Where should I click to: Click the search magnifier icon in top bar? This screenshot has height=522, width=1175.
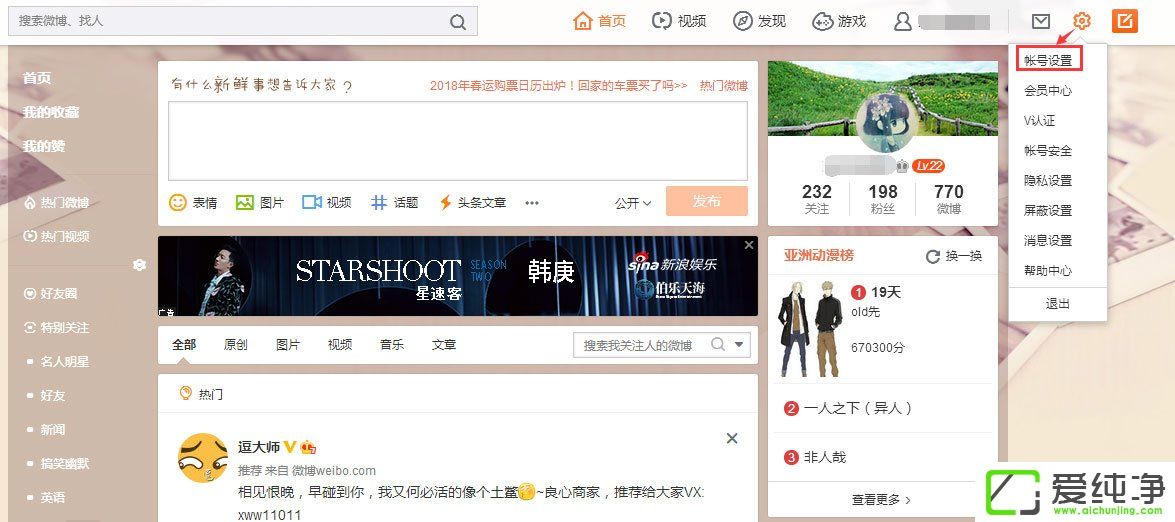click(x=457, y=21)
